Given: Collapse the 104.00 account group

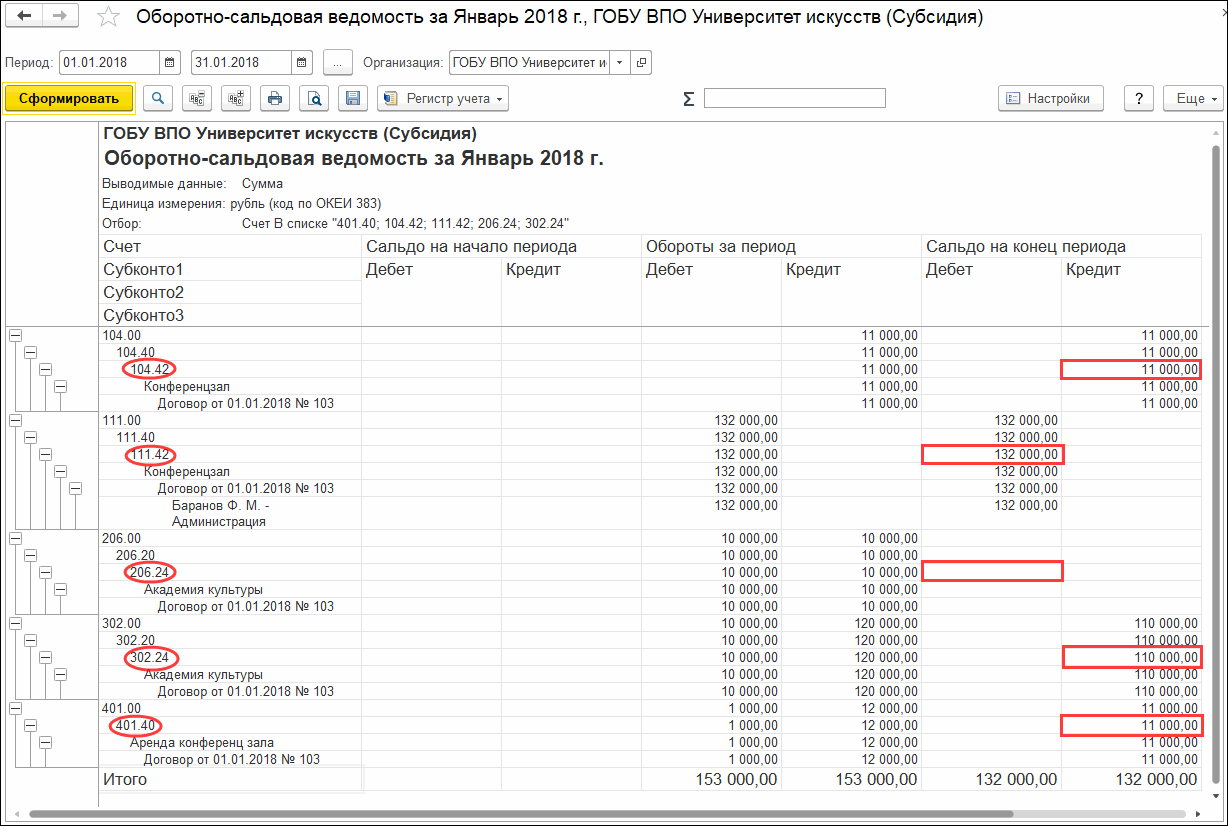Looking at the screenshot, I should 15,336.
